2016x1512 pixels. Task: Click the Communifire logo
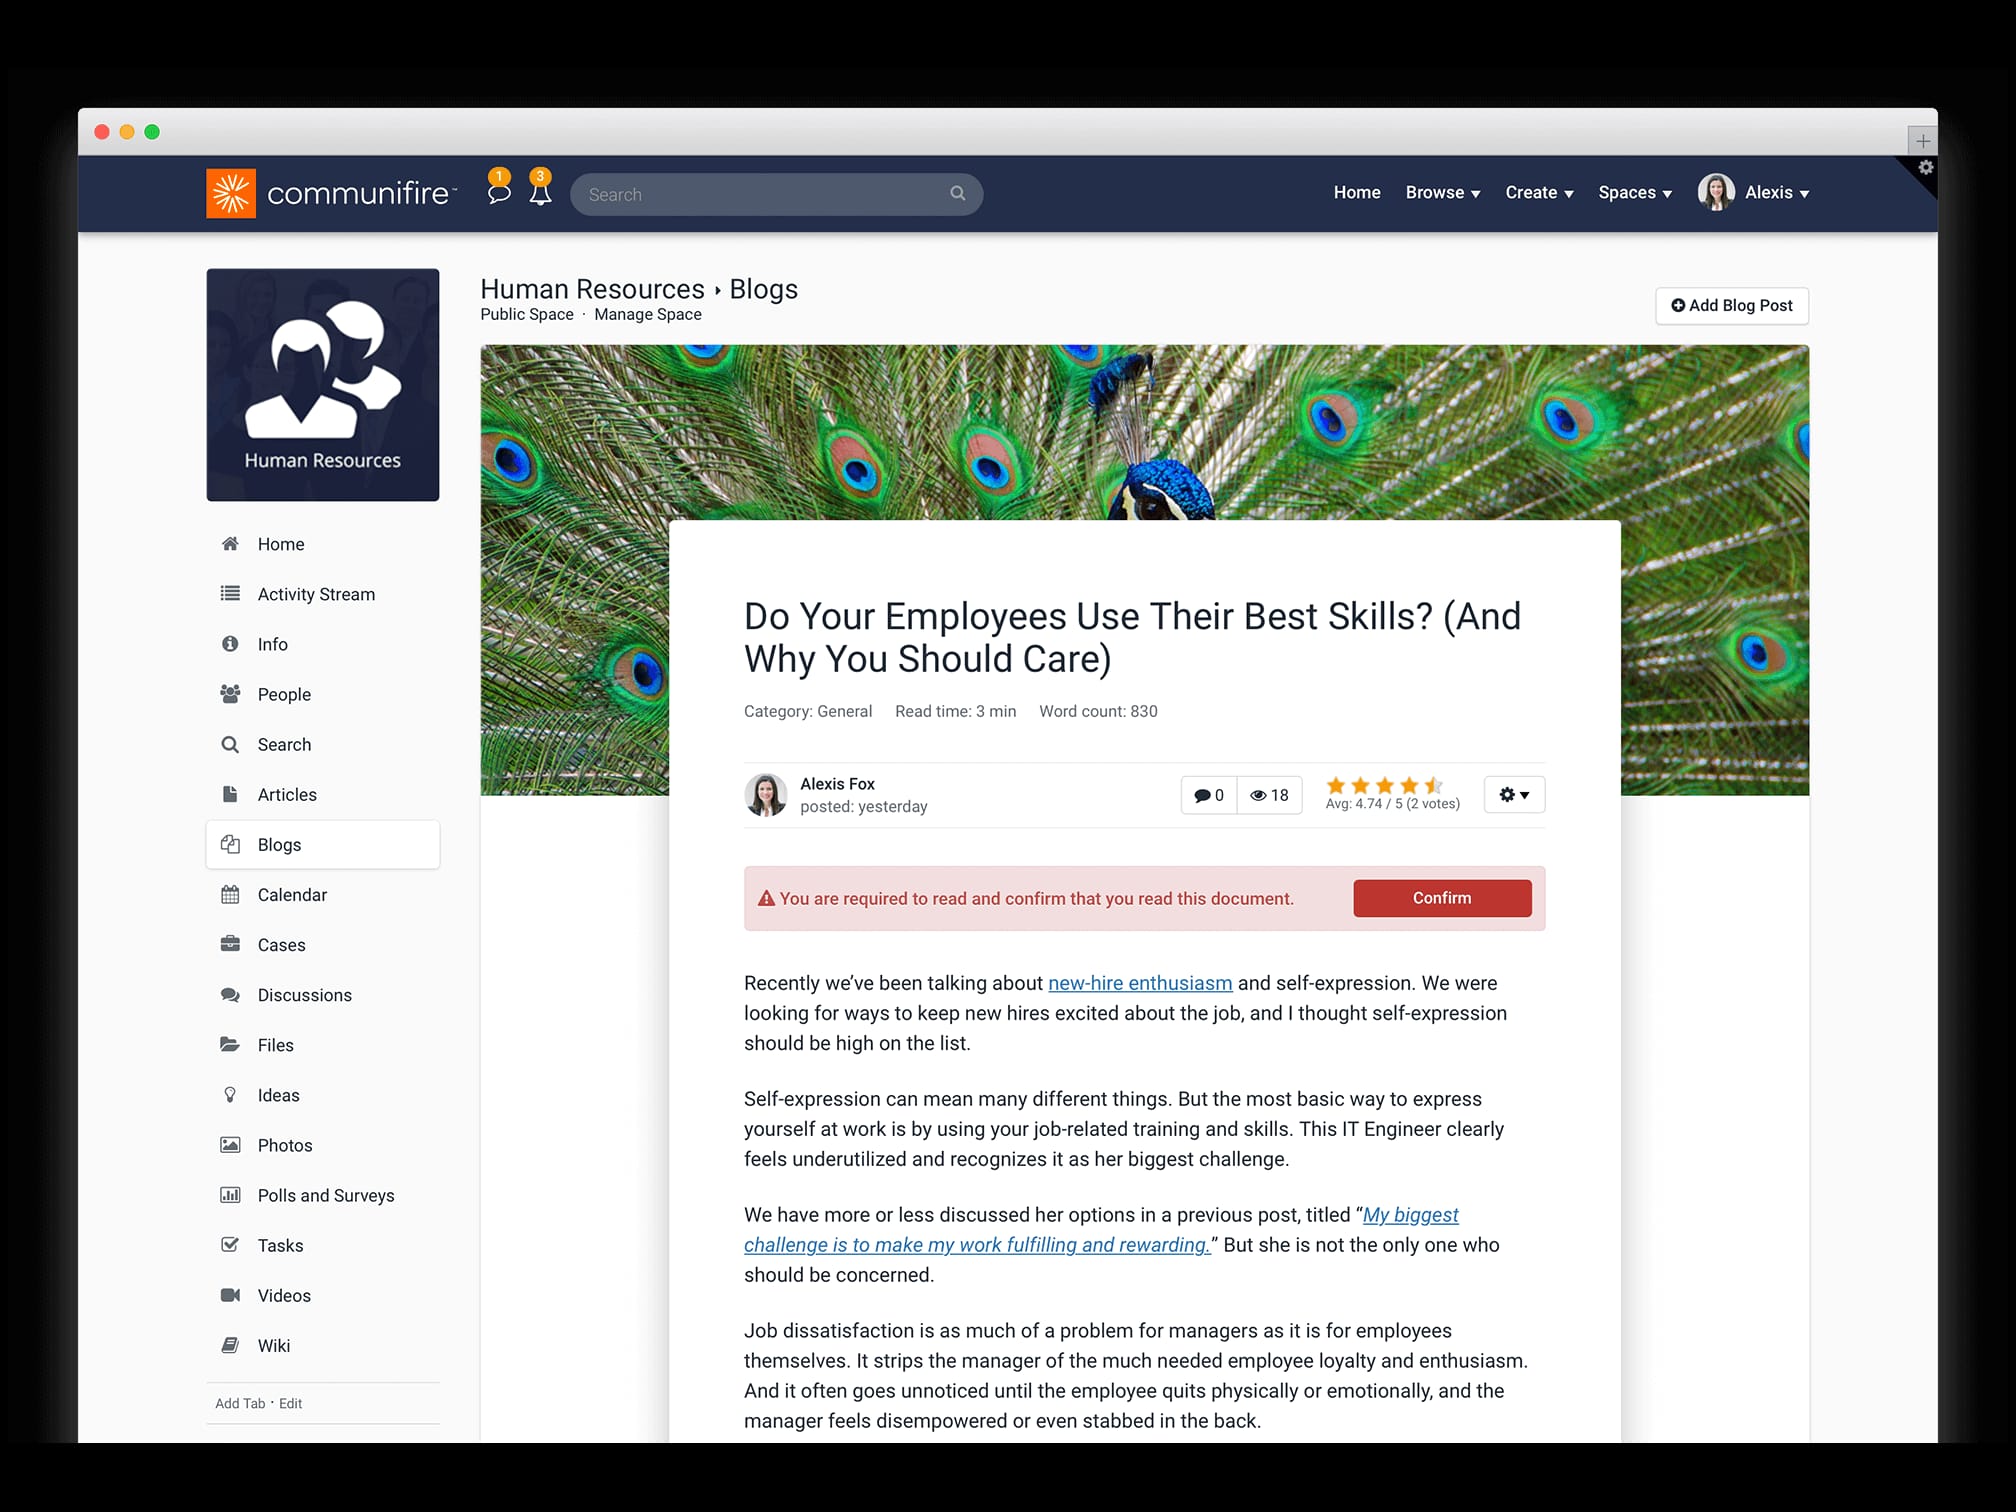(x=330, y=192)
